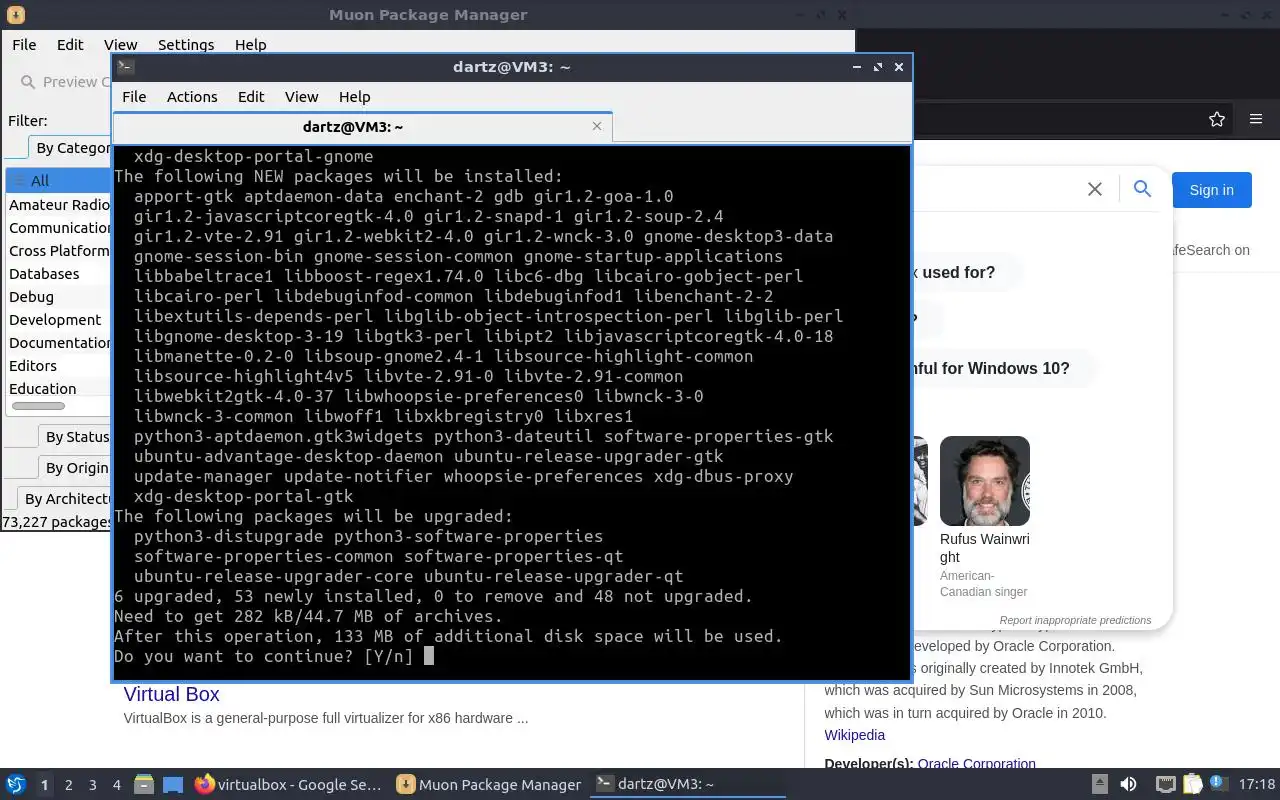1280x800 pixels.
Task: Expand the By Architecture filter in Muon
Action: [x=63, y=499]
